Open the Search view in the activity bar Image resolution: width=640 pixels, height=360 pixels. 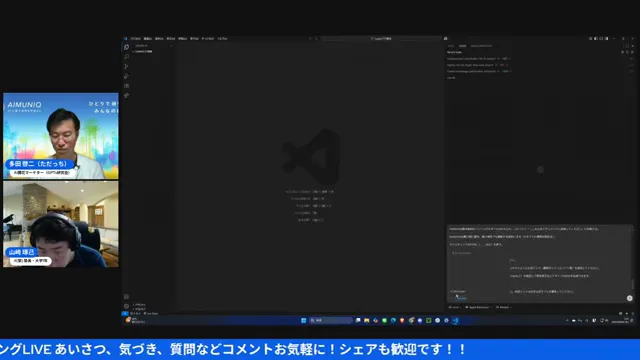point(127,57)
